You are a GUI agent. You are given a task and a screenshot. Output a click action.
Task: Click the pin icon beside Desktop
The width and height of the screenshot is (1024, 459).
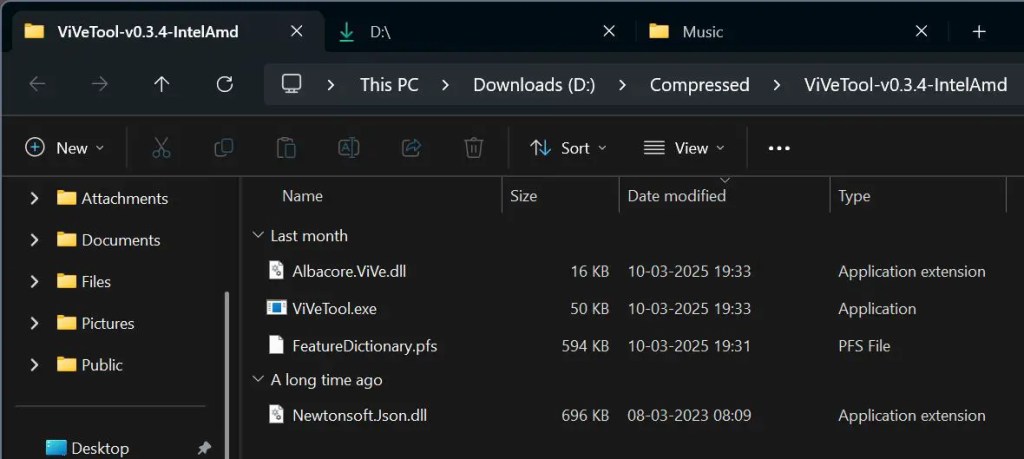click(x=204, y=449)
